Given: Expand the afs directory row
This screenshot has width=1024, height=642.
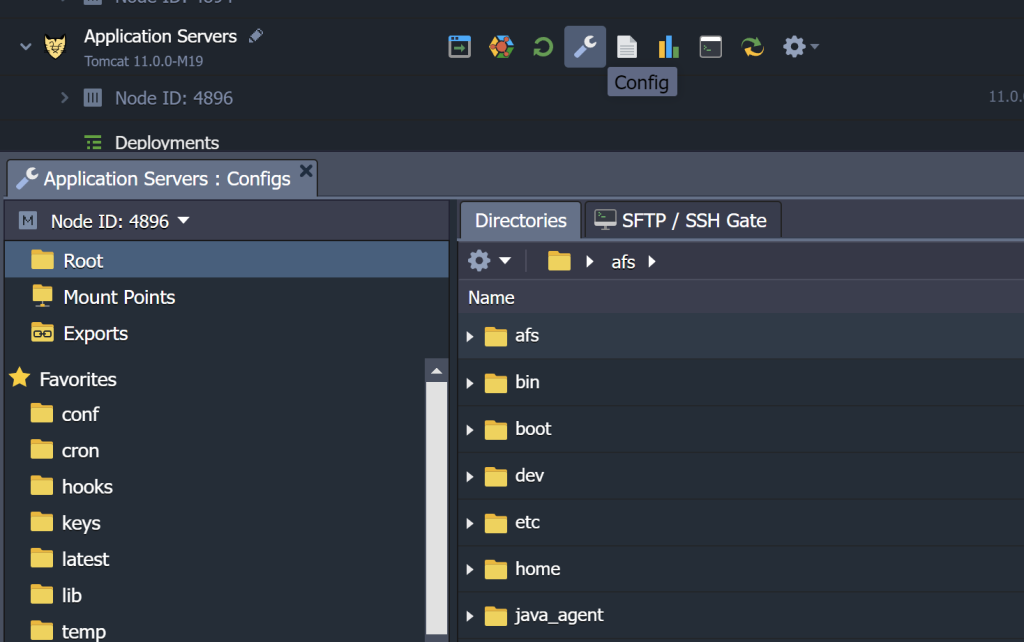Looking at the screenshot, I should coord(470,336).
